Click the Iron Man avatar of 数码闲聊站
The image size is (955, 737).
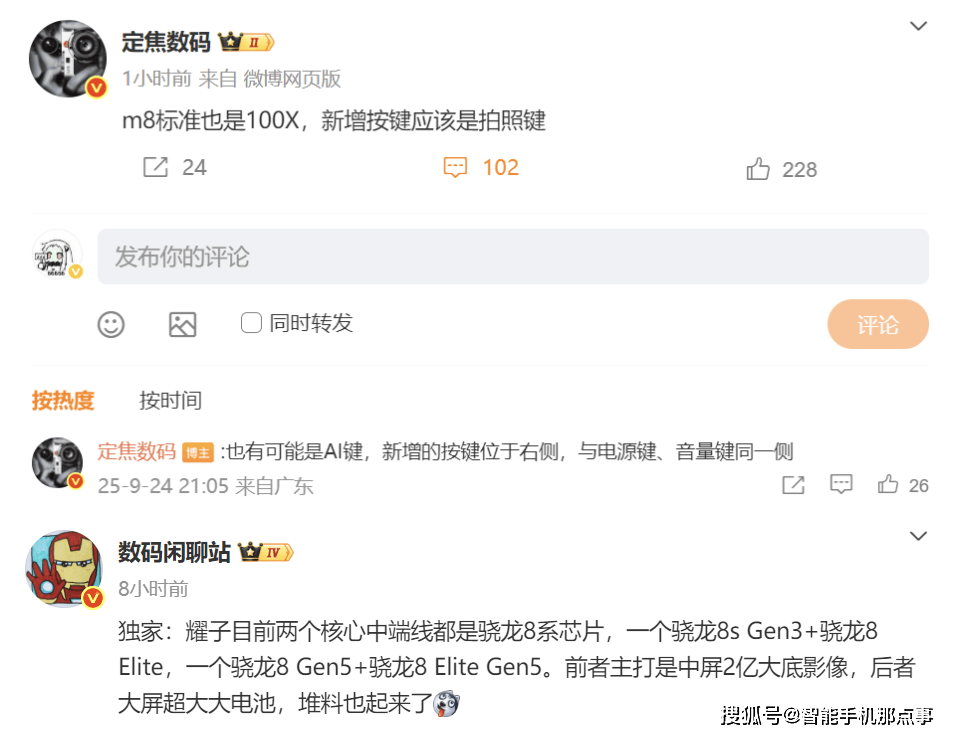(x=64, y=569)
